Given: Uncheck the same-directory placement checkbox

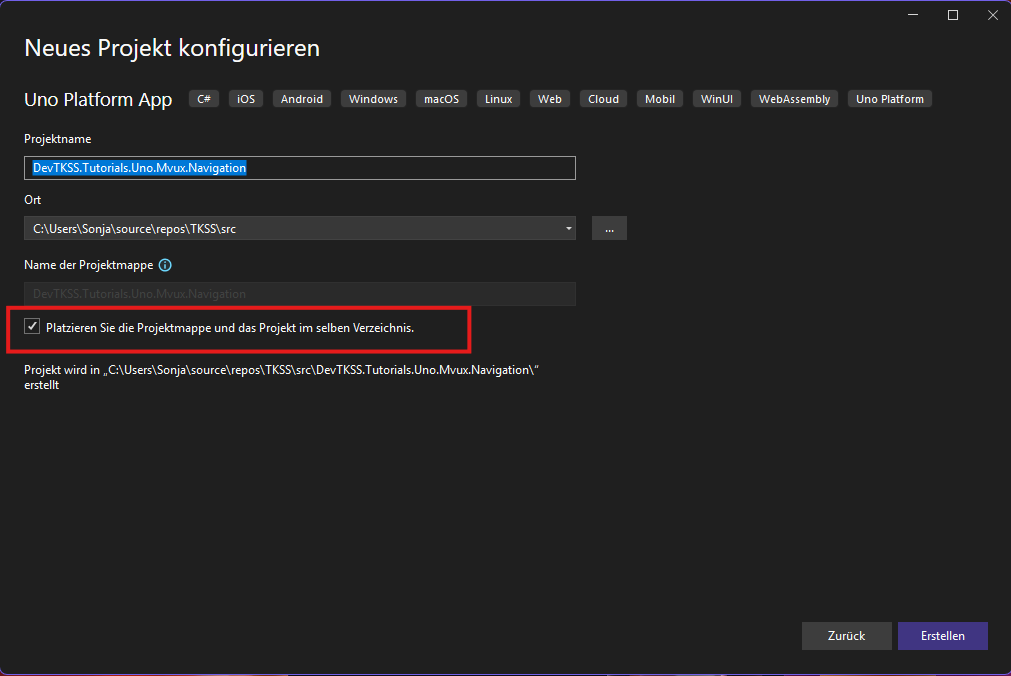Looking at the screenshot, I should point(33,327).
